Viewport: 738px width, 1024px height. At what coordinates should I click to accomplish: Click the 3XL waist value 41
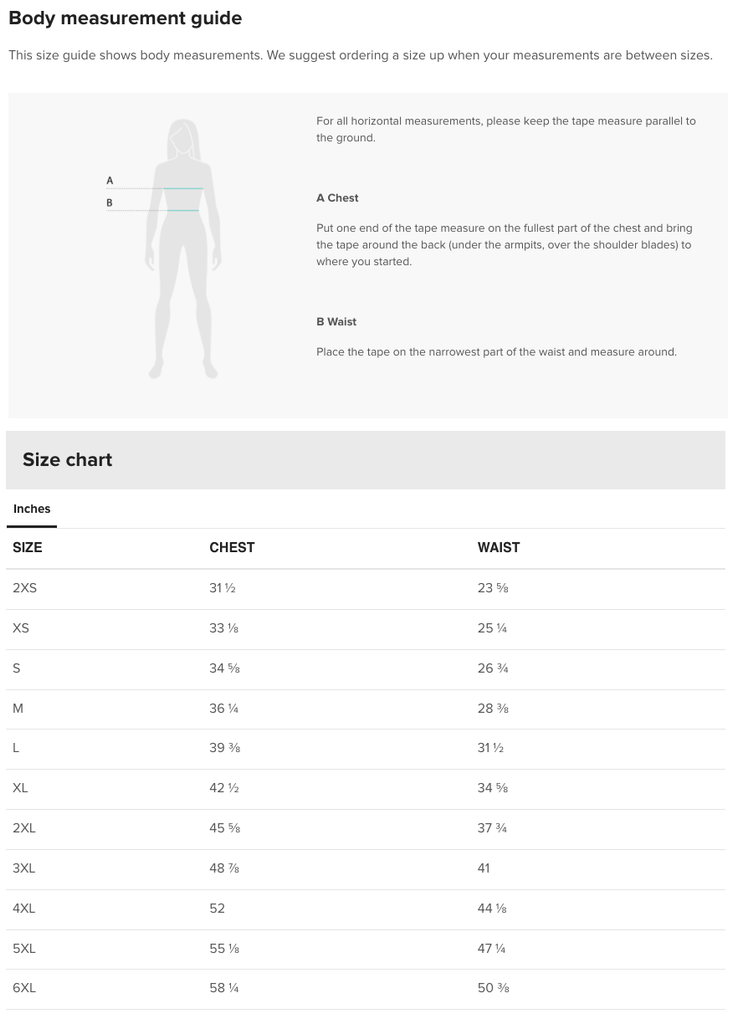click(x=483, y=869)
